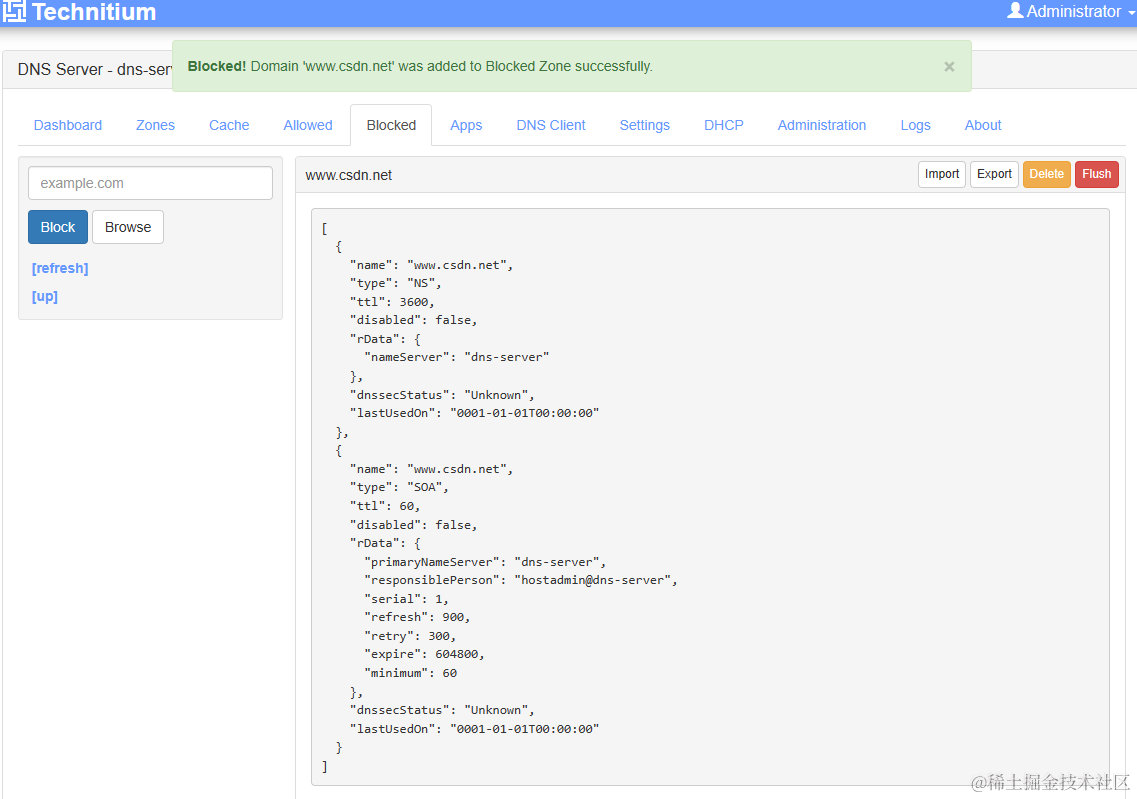Switch to DNS Client tab

pyautogui.click(x=550, y=125)
